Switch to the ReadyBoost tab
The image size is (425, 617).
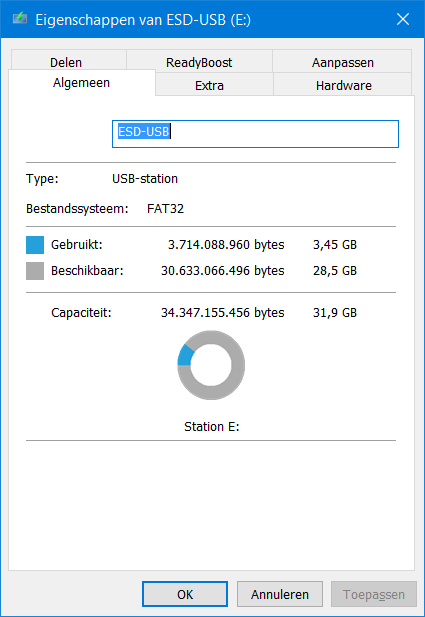pyautogui.click(x=199, y=61)
